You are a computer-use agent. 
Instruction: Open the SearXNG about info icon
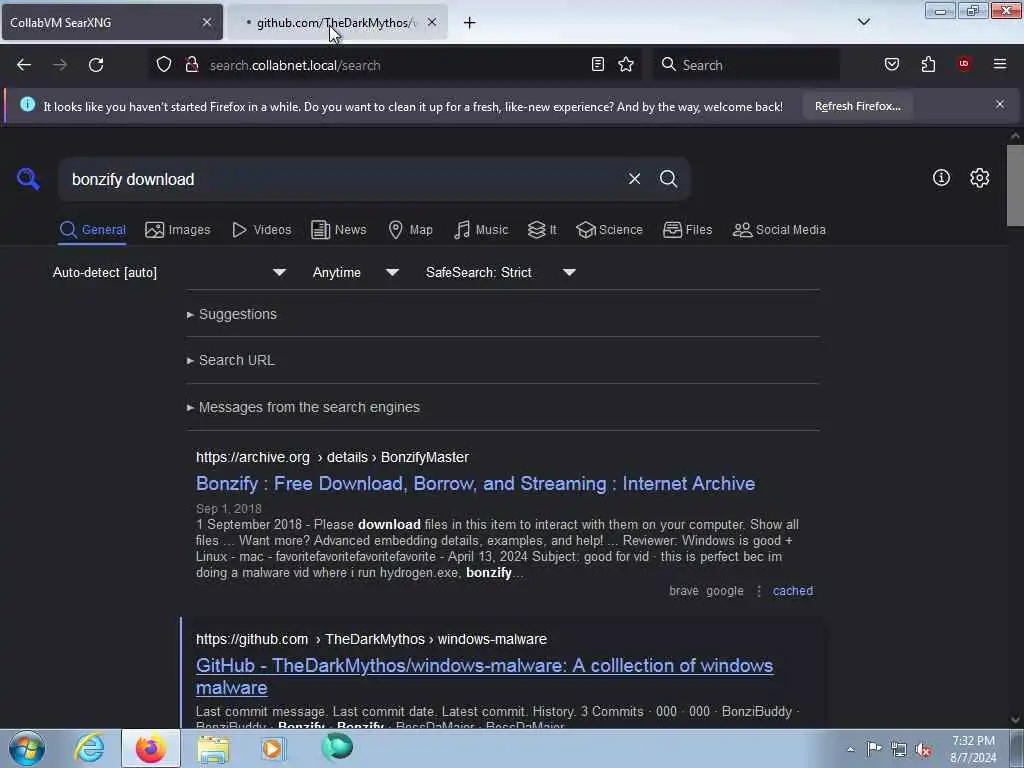pyautogui.click(x=941, y=178)
